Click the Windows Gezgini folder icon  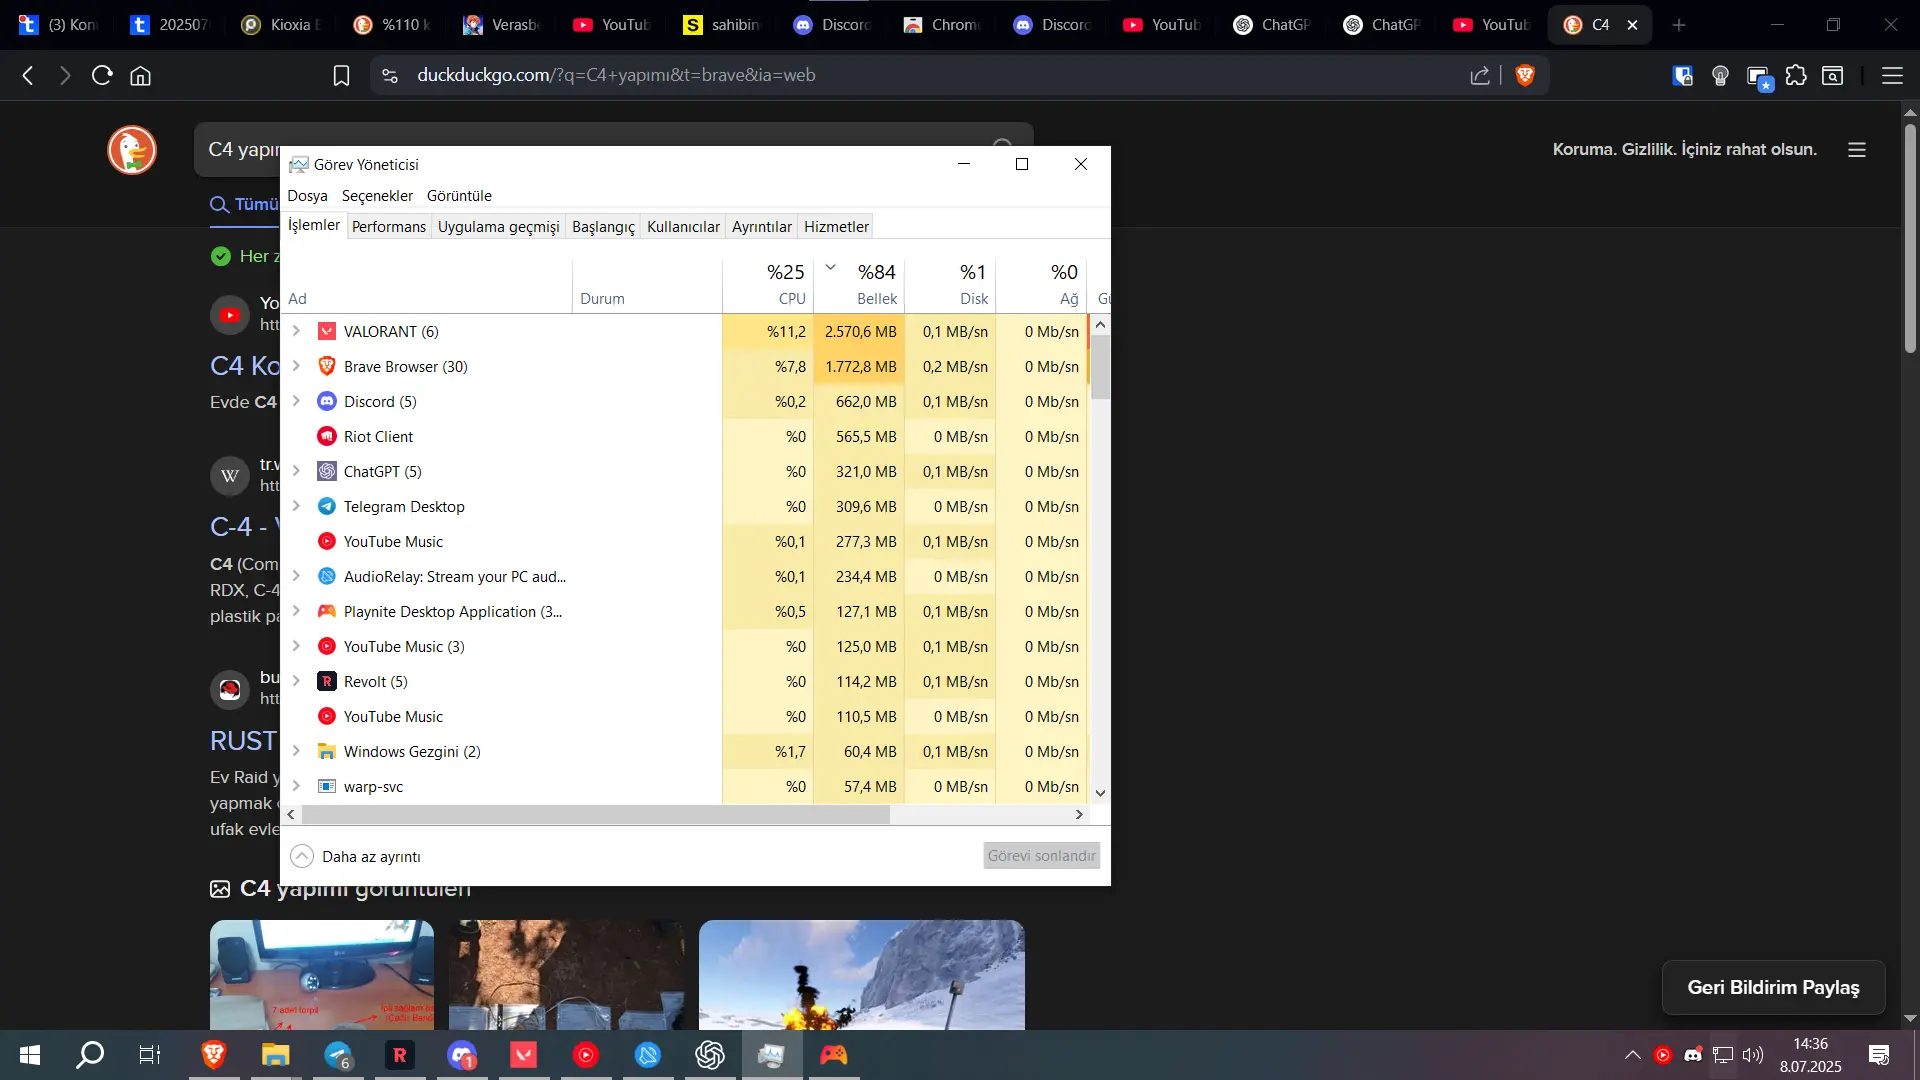326,752
